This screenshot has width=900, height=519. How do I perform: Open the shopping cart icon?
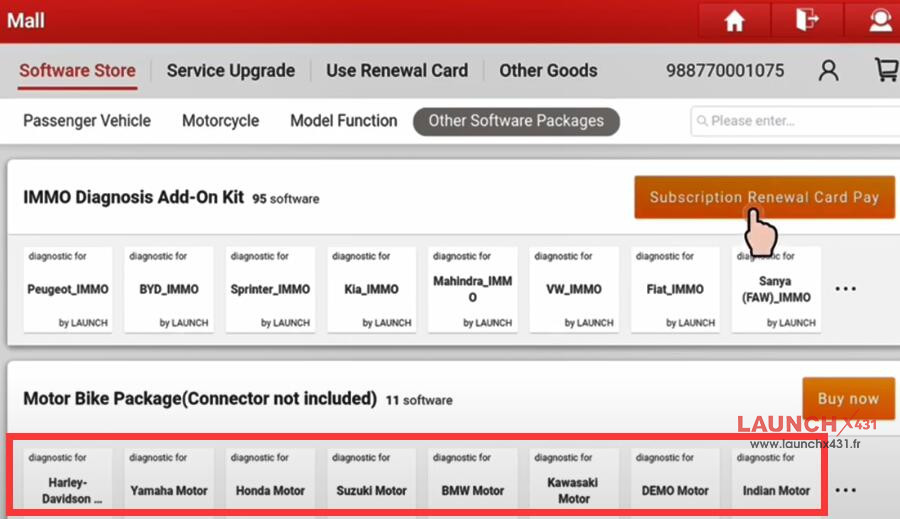click(887, 70)
